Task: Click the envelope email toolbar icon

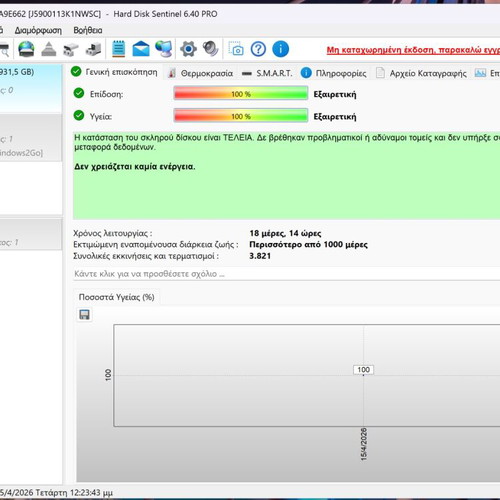Action: [141, 49]
